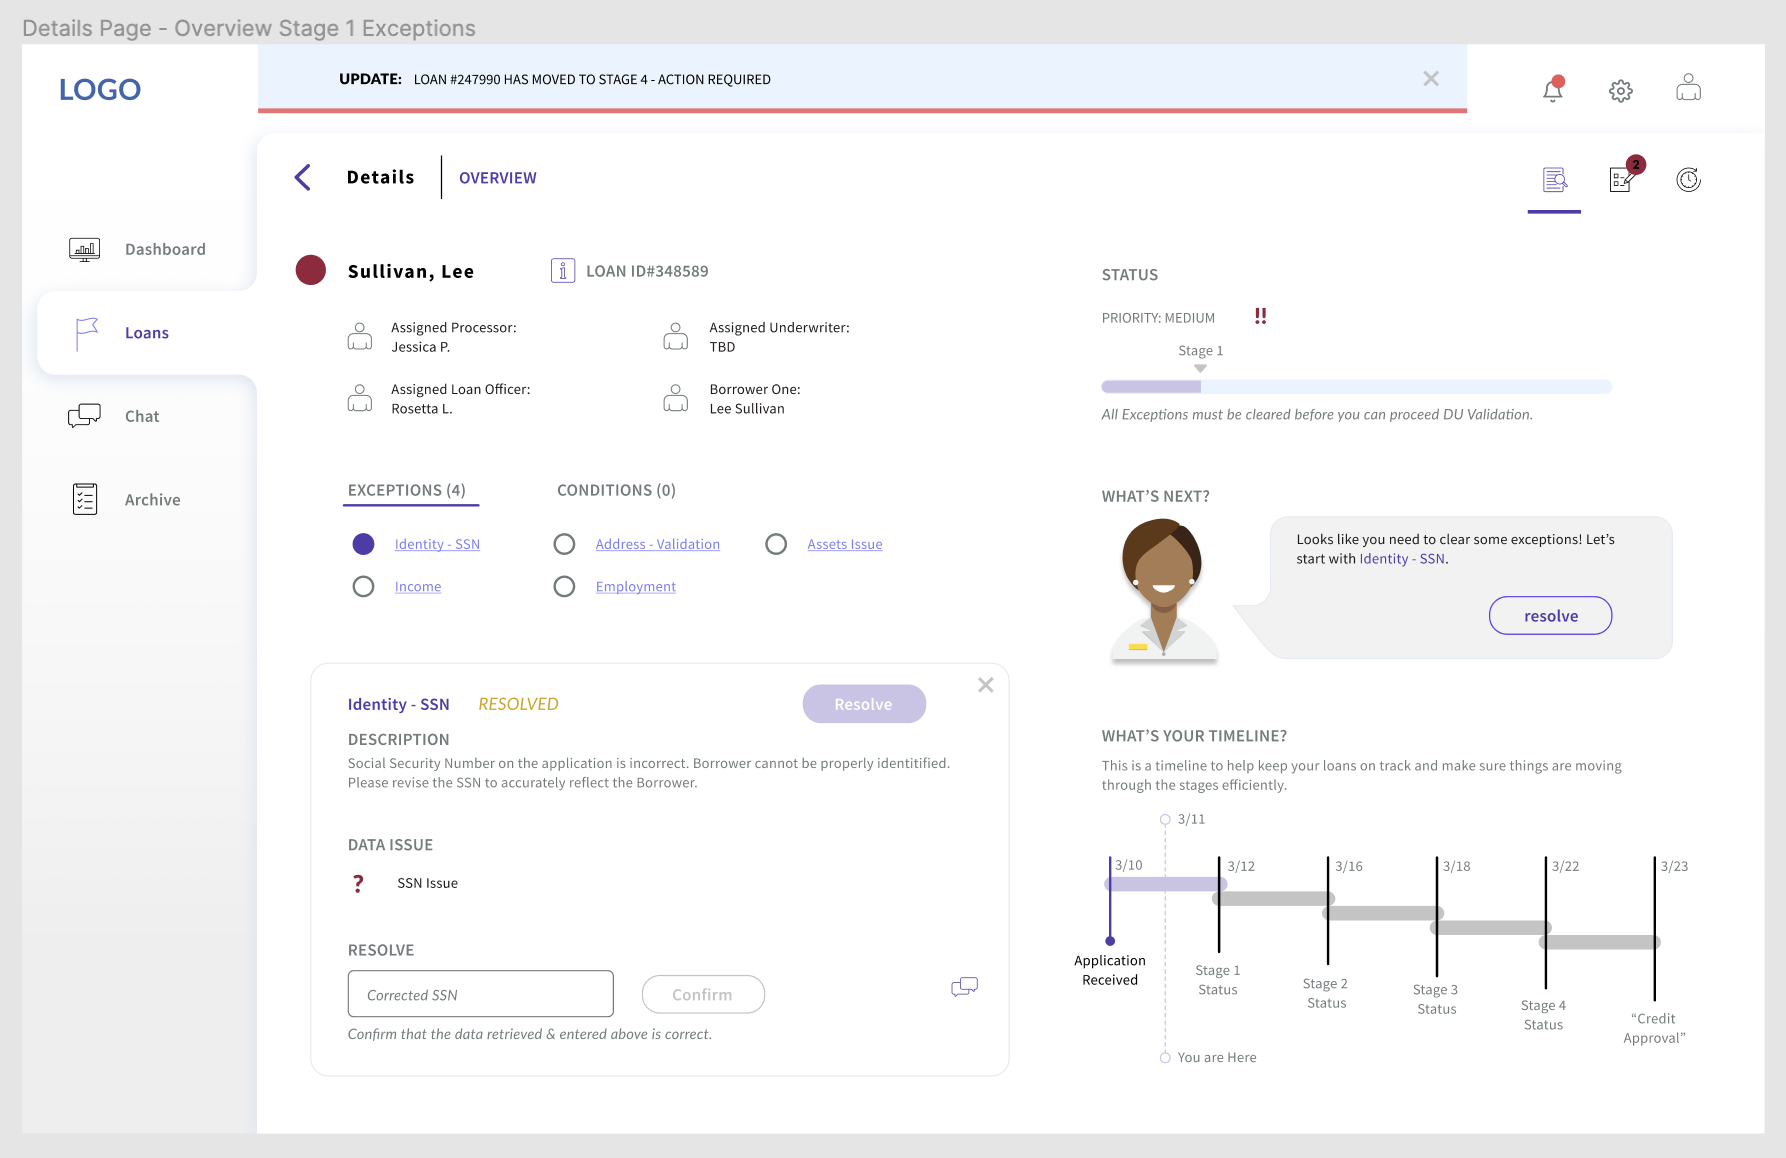The height and width of the screenshot is (1158, 1786).
Task: Open the history clock icon
Action: [x=1689, y=180]
